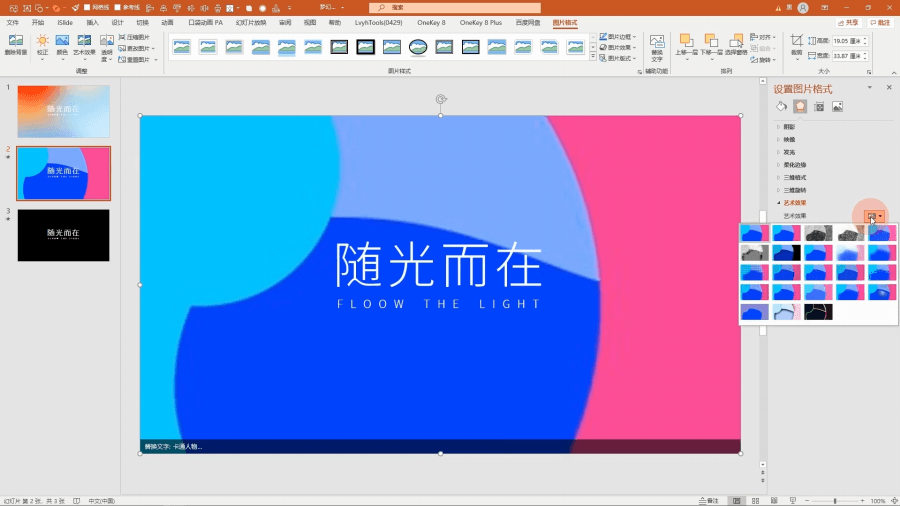Open the 口袋动画 PA tab
Screen dimensions: 900x506
(x=205, y=22)
